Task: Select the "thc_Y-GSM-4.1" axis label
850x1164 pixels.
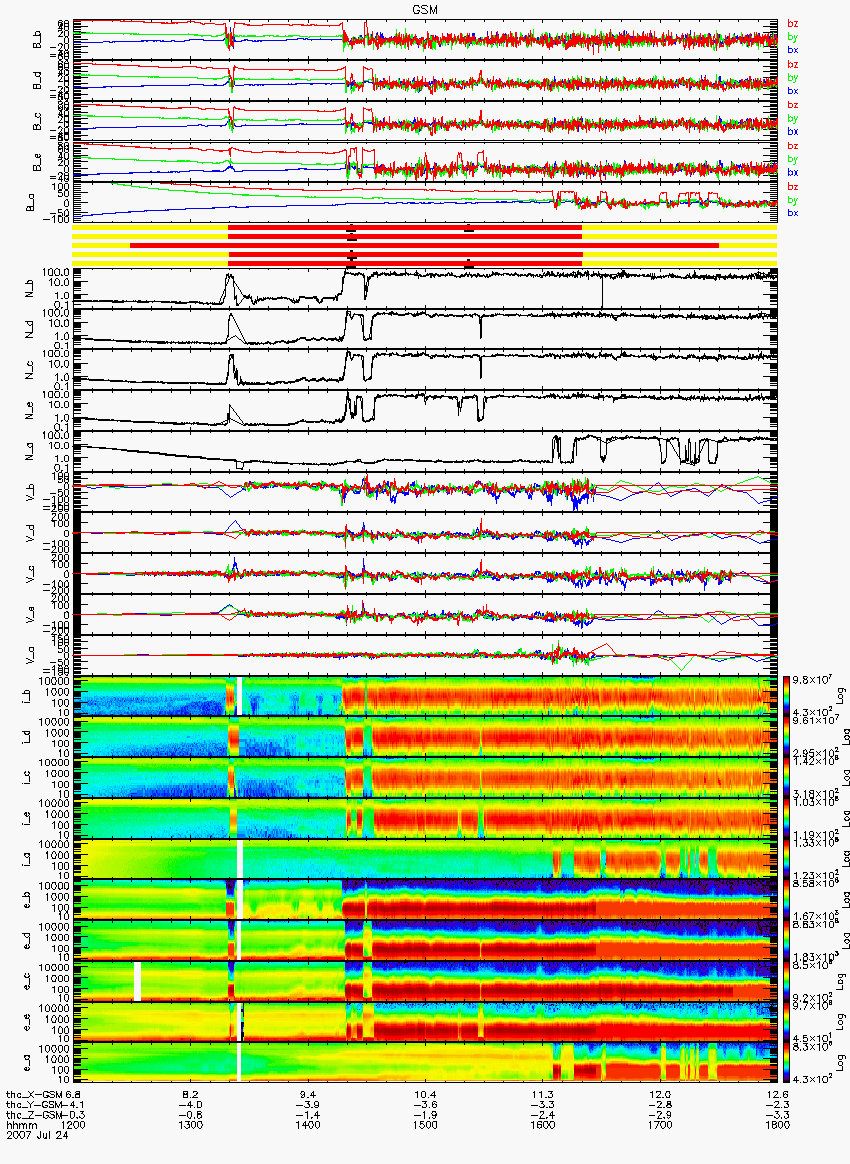Action: tap(43, 1105)
